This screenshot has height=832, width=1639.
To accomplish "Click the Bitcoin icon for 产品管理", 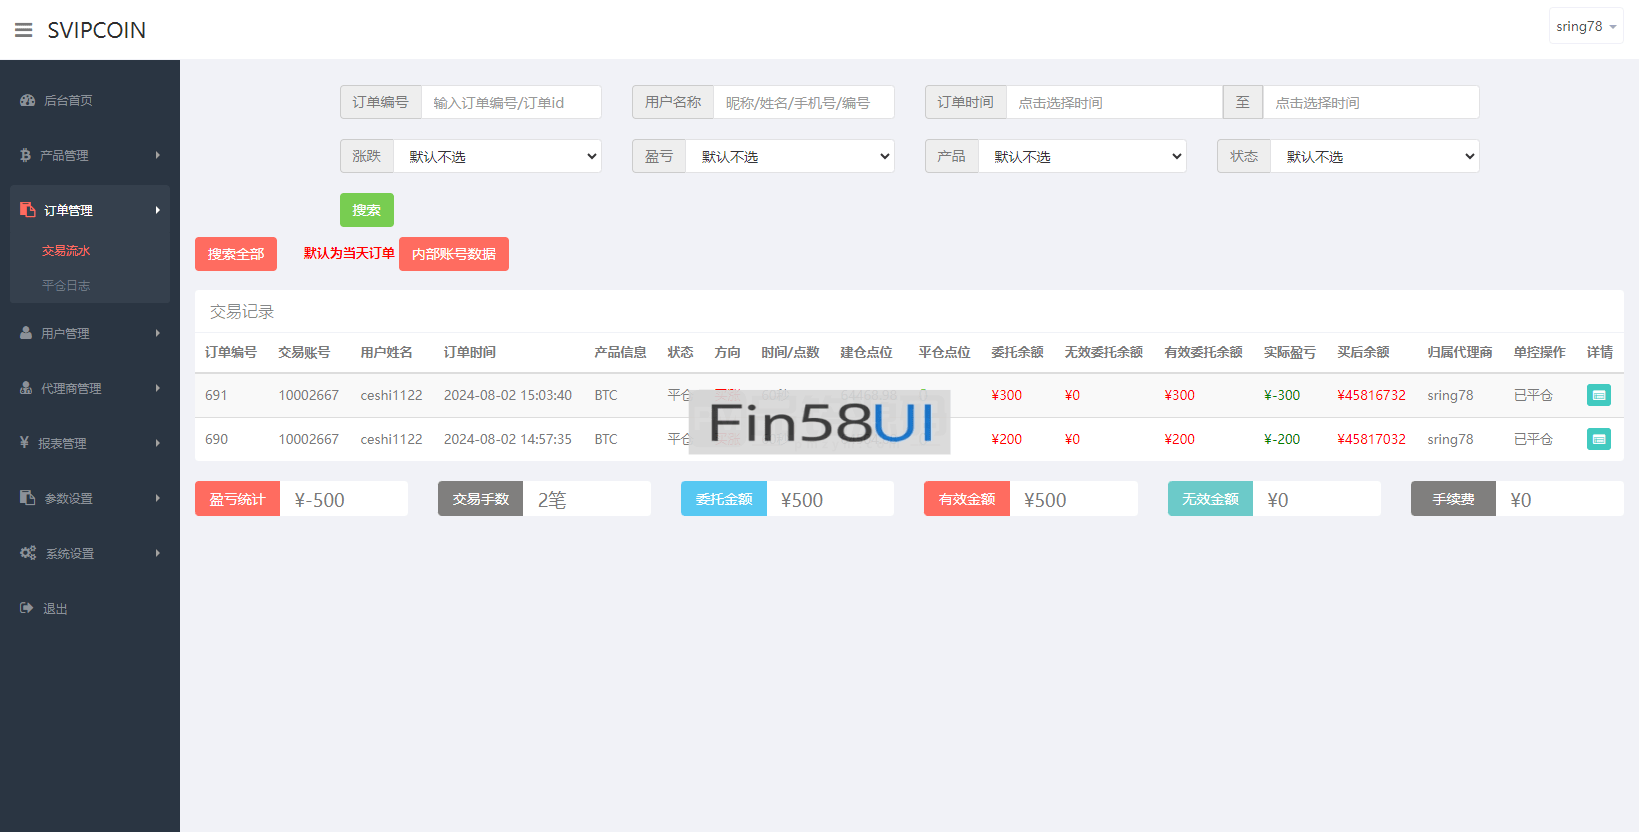I will point(26,155).
